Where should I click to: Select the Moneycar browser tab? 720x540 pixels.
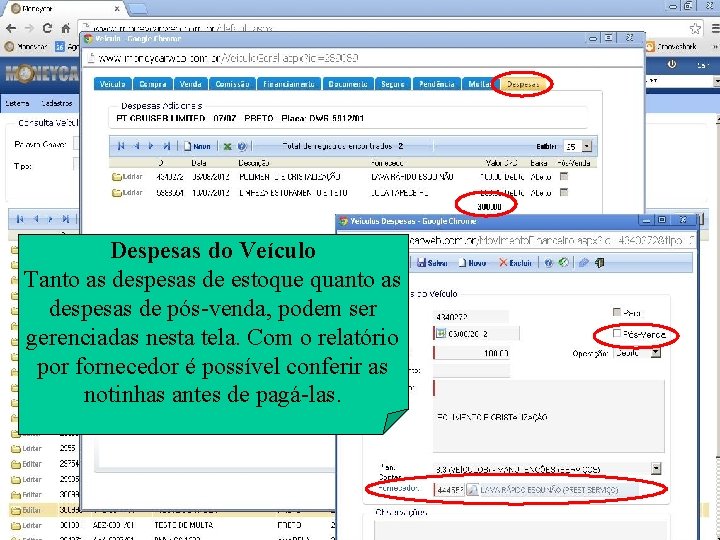click(x=66, y=9)
